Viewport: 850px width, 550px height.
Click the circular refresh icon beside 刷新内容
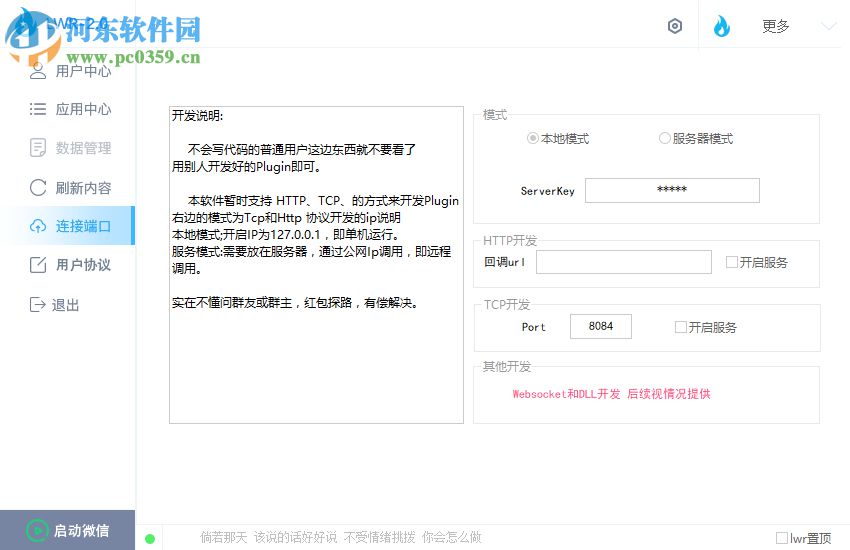(38, 187)
